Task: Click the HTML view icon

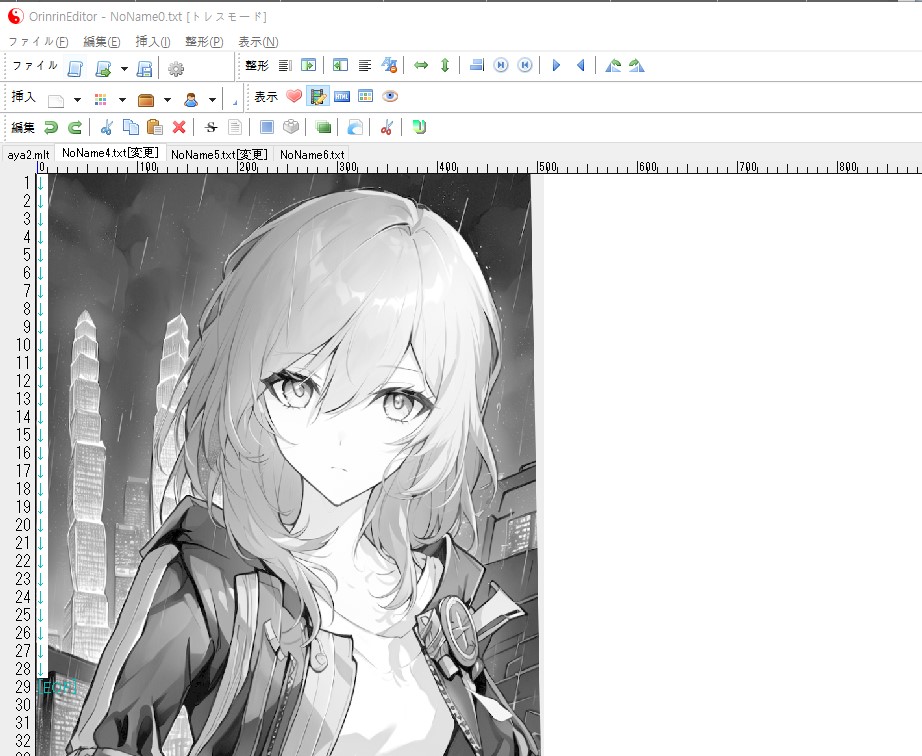Action: click(x=342, y=97)
